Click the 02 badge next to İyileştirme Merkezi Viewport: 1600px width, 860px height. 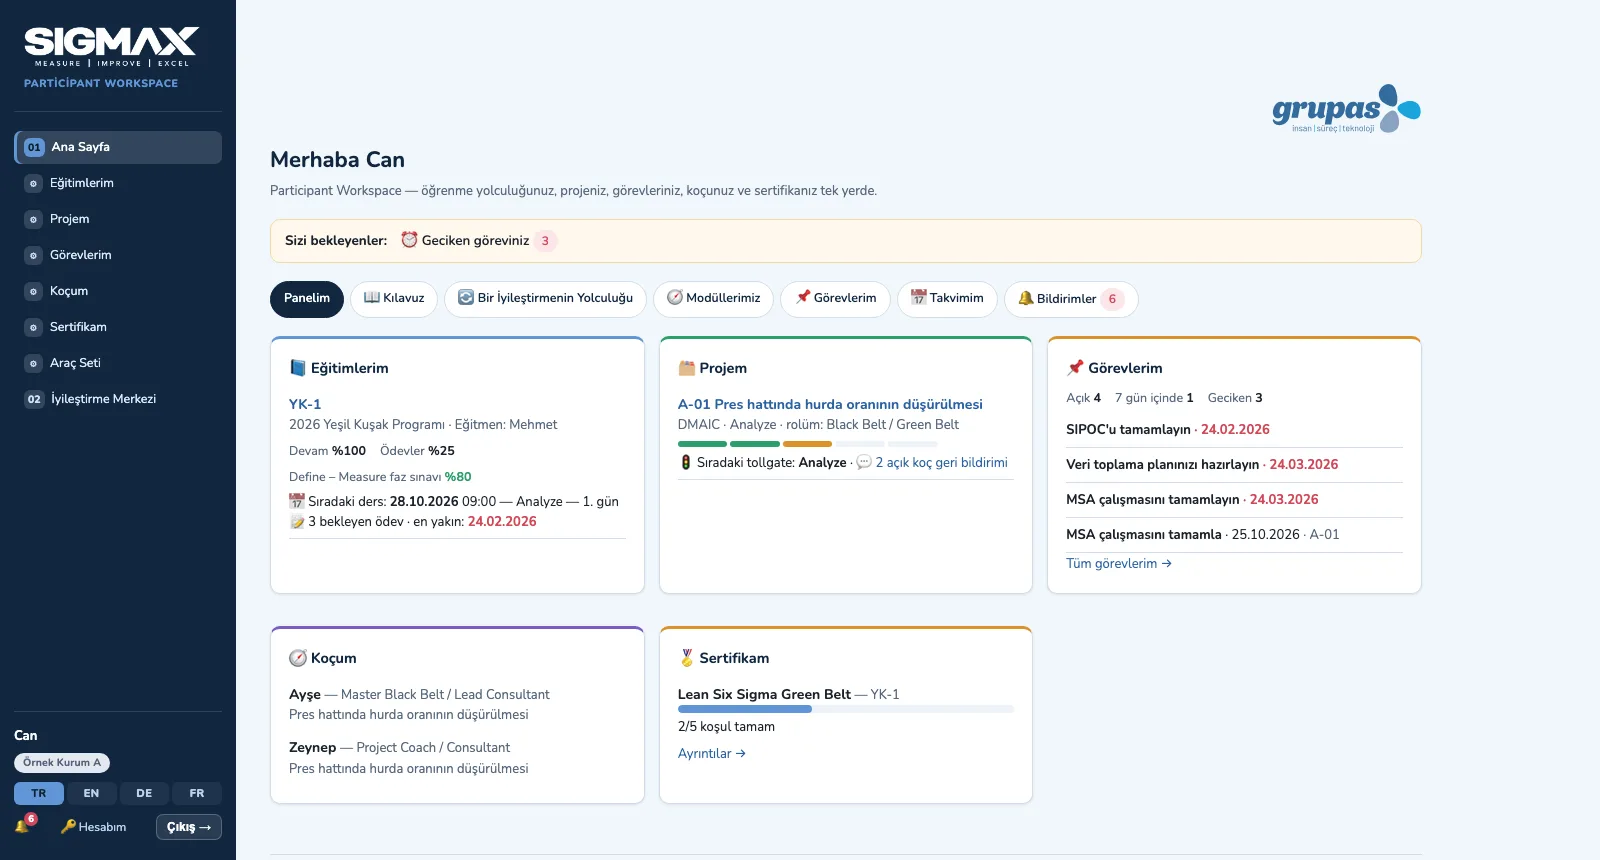tap(34, 399)
